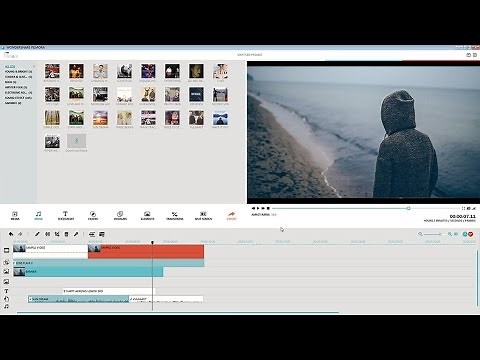Select the text clip on the T track
Image resolution: width=480 pixels, height=360 pixels.
(109, 291)
